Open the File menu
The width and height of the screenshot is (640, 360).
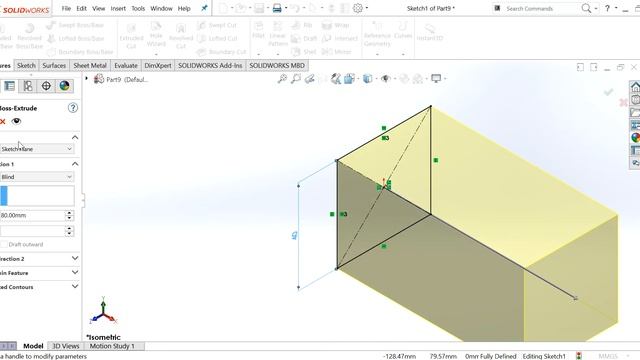pos(66,8)
